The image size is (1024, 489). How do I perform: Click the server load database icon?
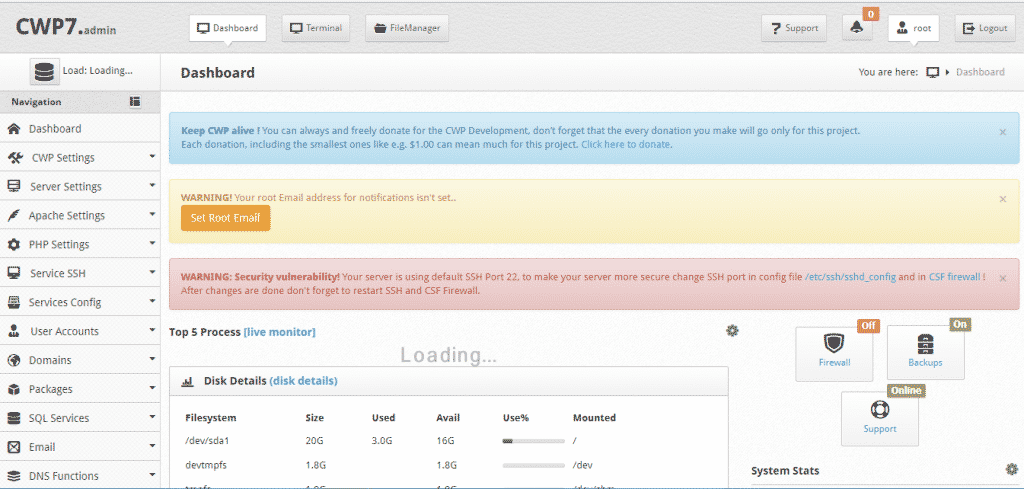coord(45,71)
